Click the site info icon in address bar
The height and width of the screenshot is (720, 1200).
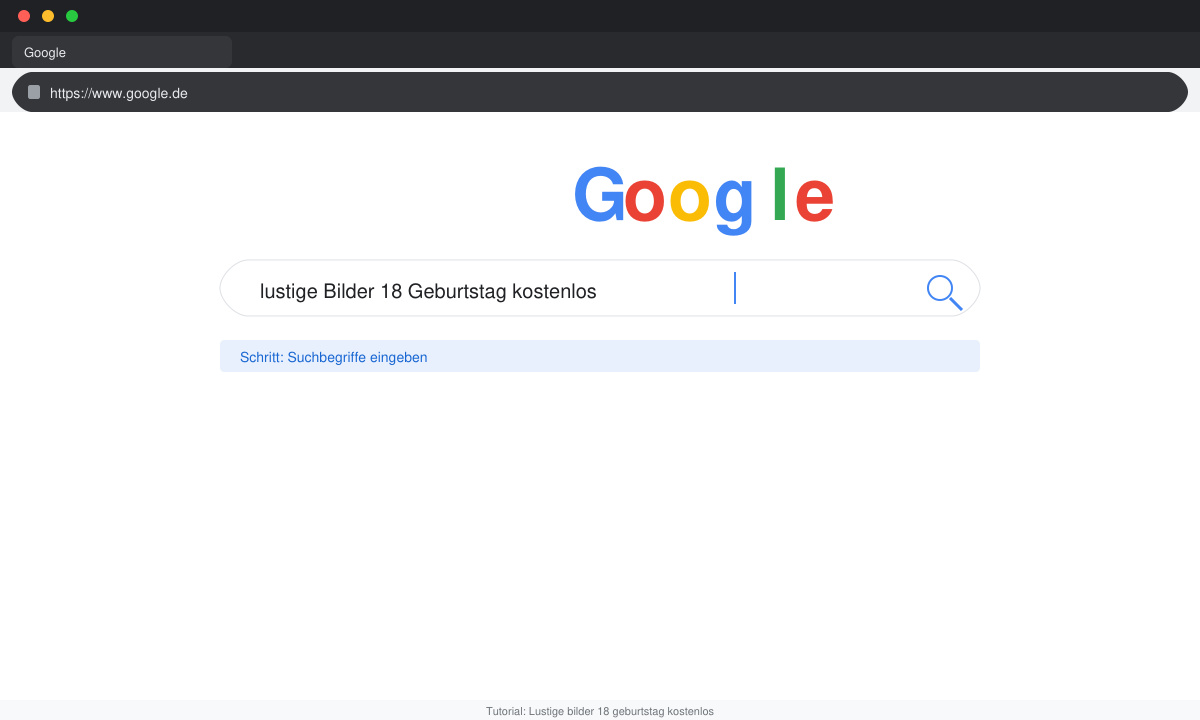(x=34, y=92)
